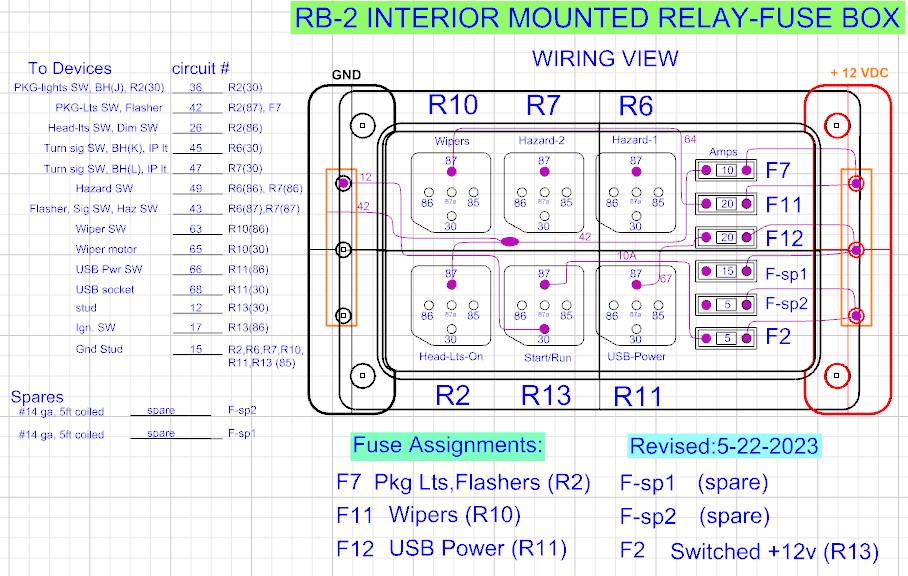Click the R10(86) destination text

[x=248, y=229]
